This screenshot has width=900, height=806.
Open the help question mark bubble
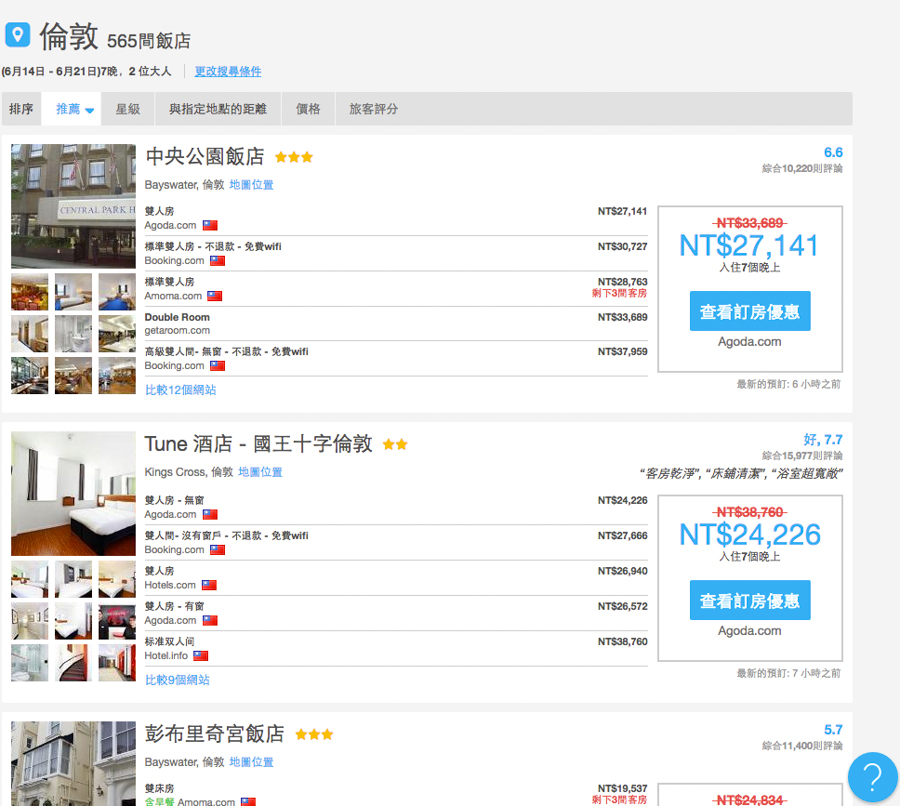872,777
